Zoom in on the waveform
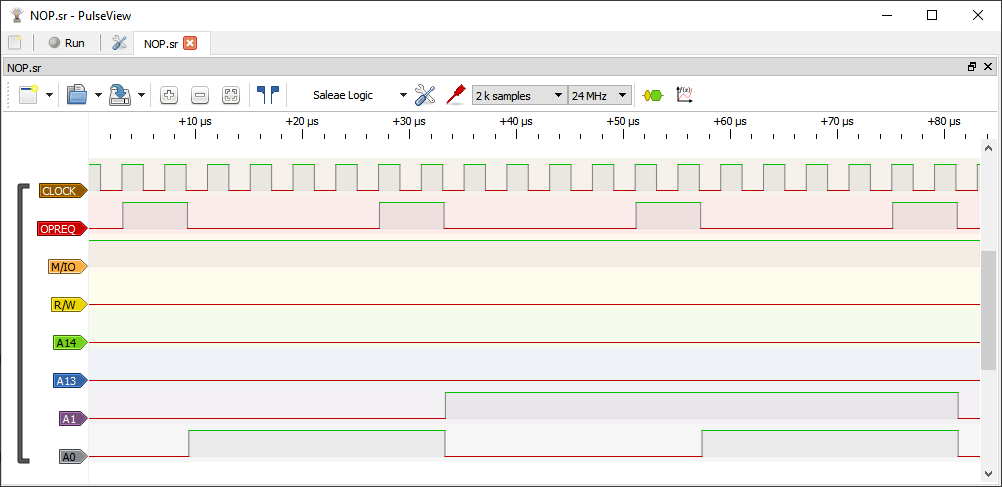Screen dimensions: 1002x487 pos(169,95)
